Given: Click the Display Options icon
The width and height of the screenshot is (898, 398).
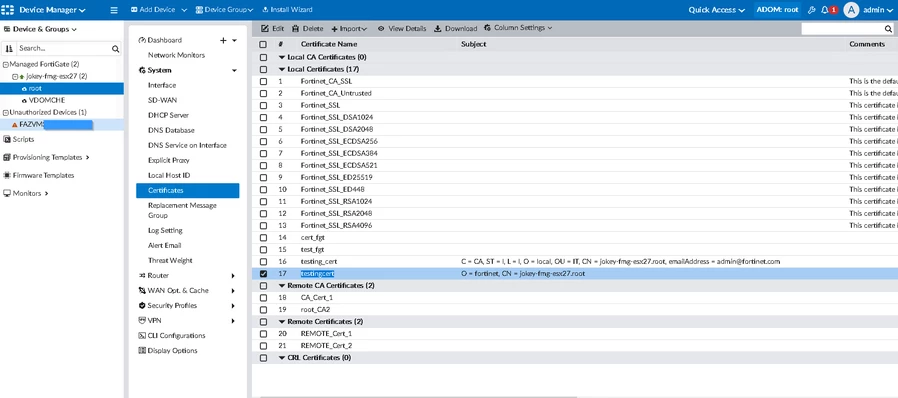Looking at the screenshot, I should pos(142,350).
